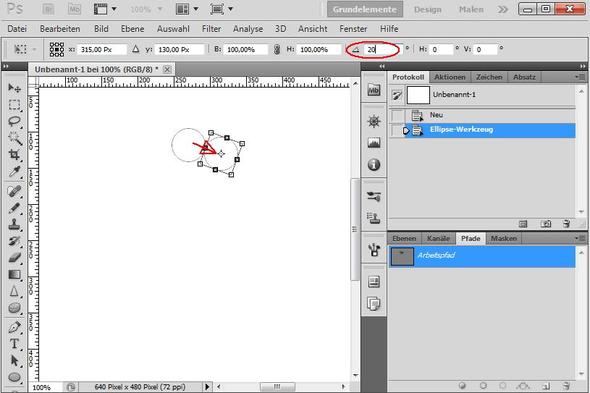Toggle history brush source box beside Neu
Screen dimensions: 590x393
(x=397, y=115)
